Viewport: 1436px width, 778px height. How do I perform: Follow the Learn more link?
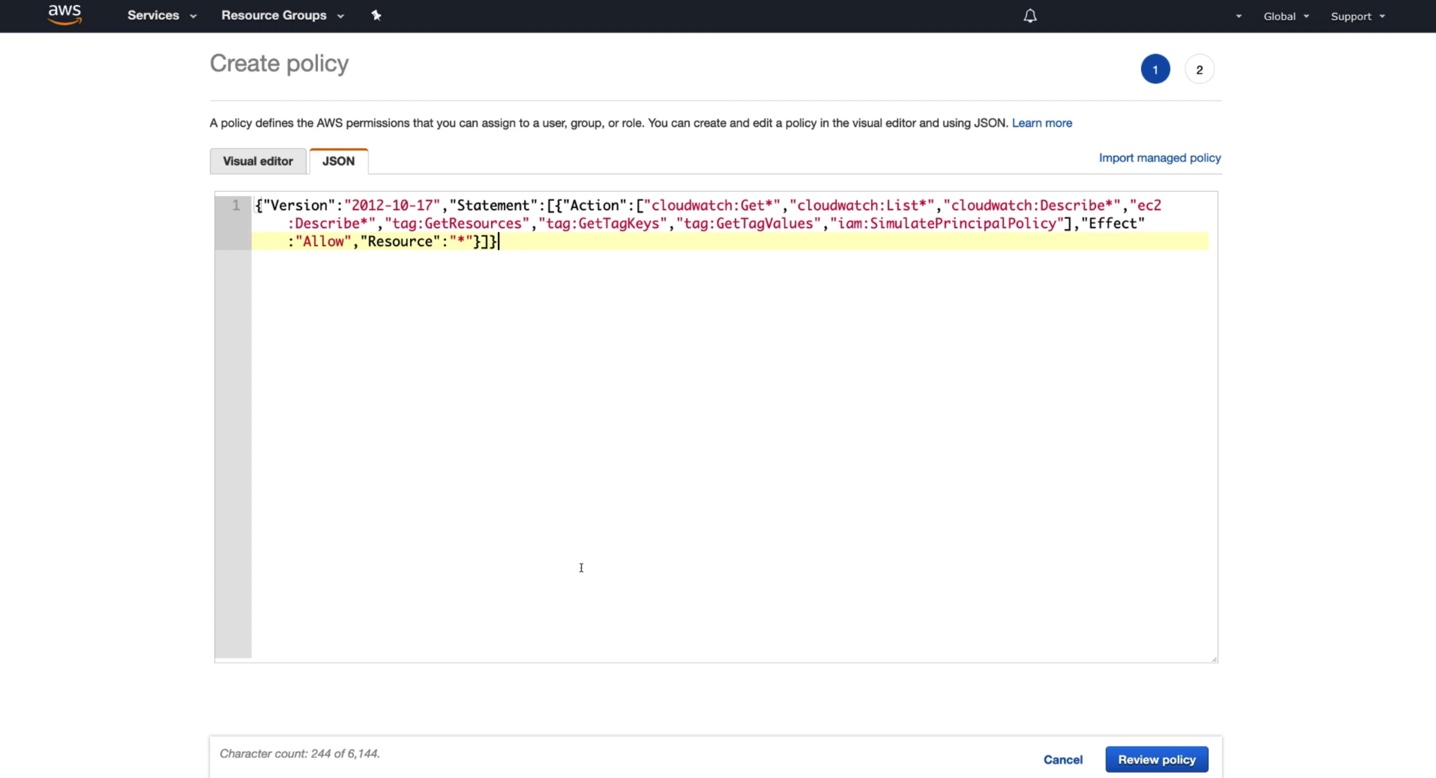pyautogui.click(x=1042, y=123)
